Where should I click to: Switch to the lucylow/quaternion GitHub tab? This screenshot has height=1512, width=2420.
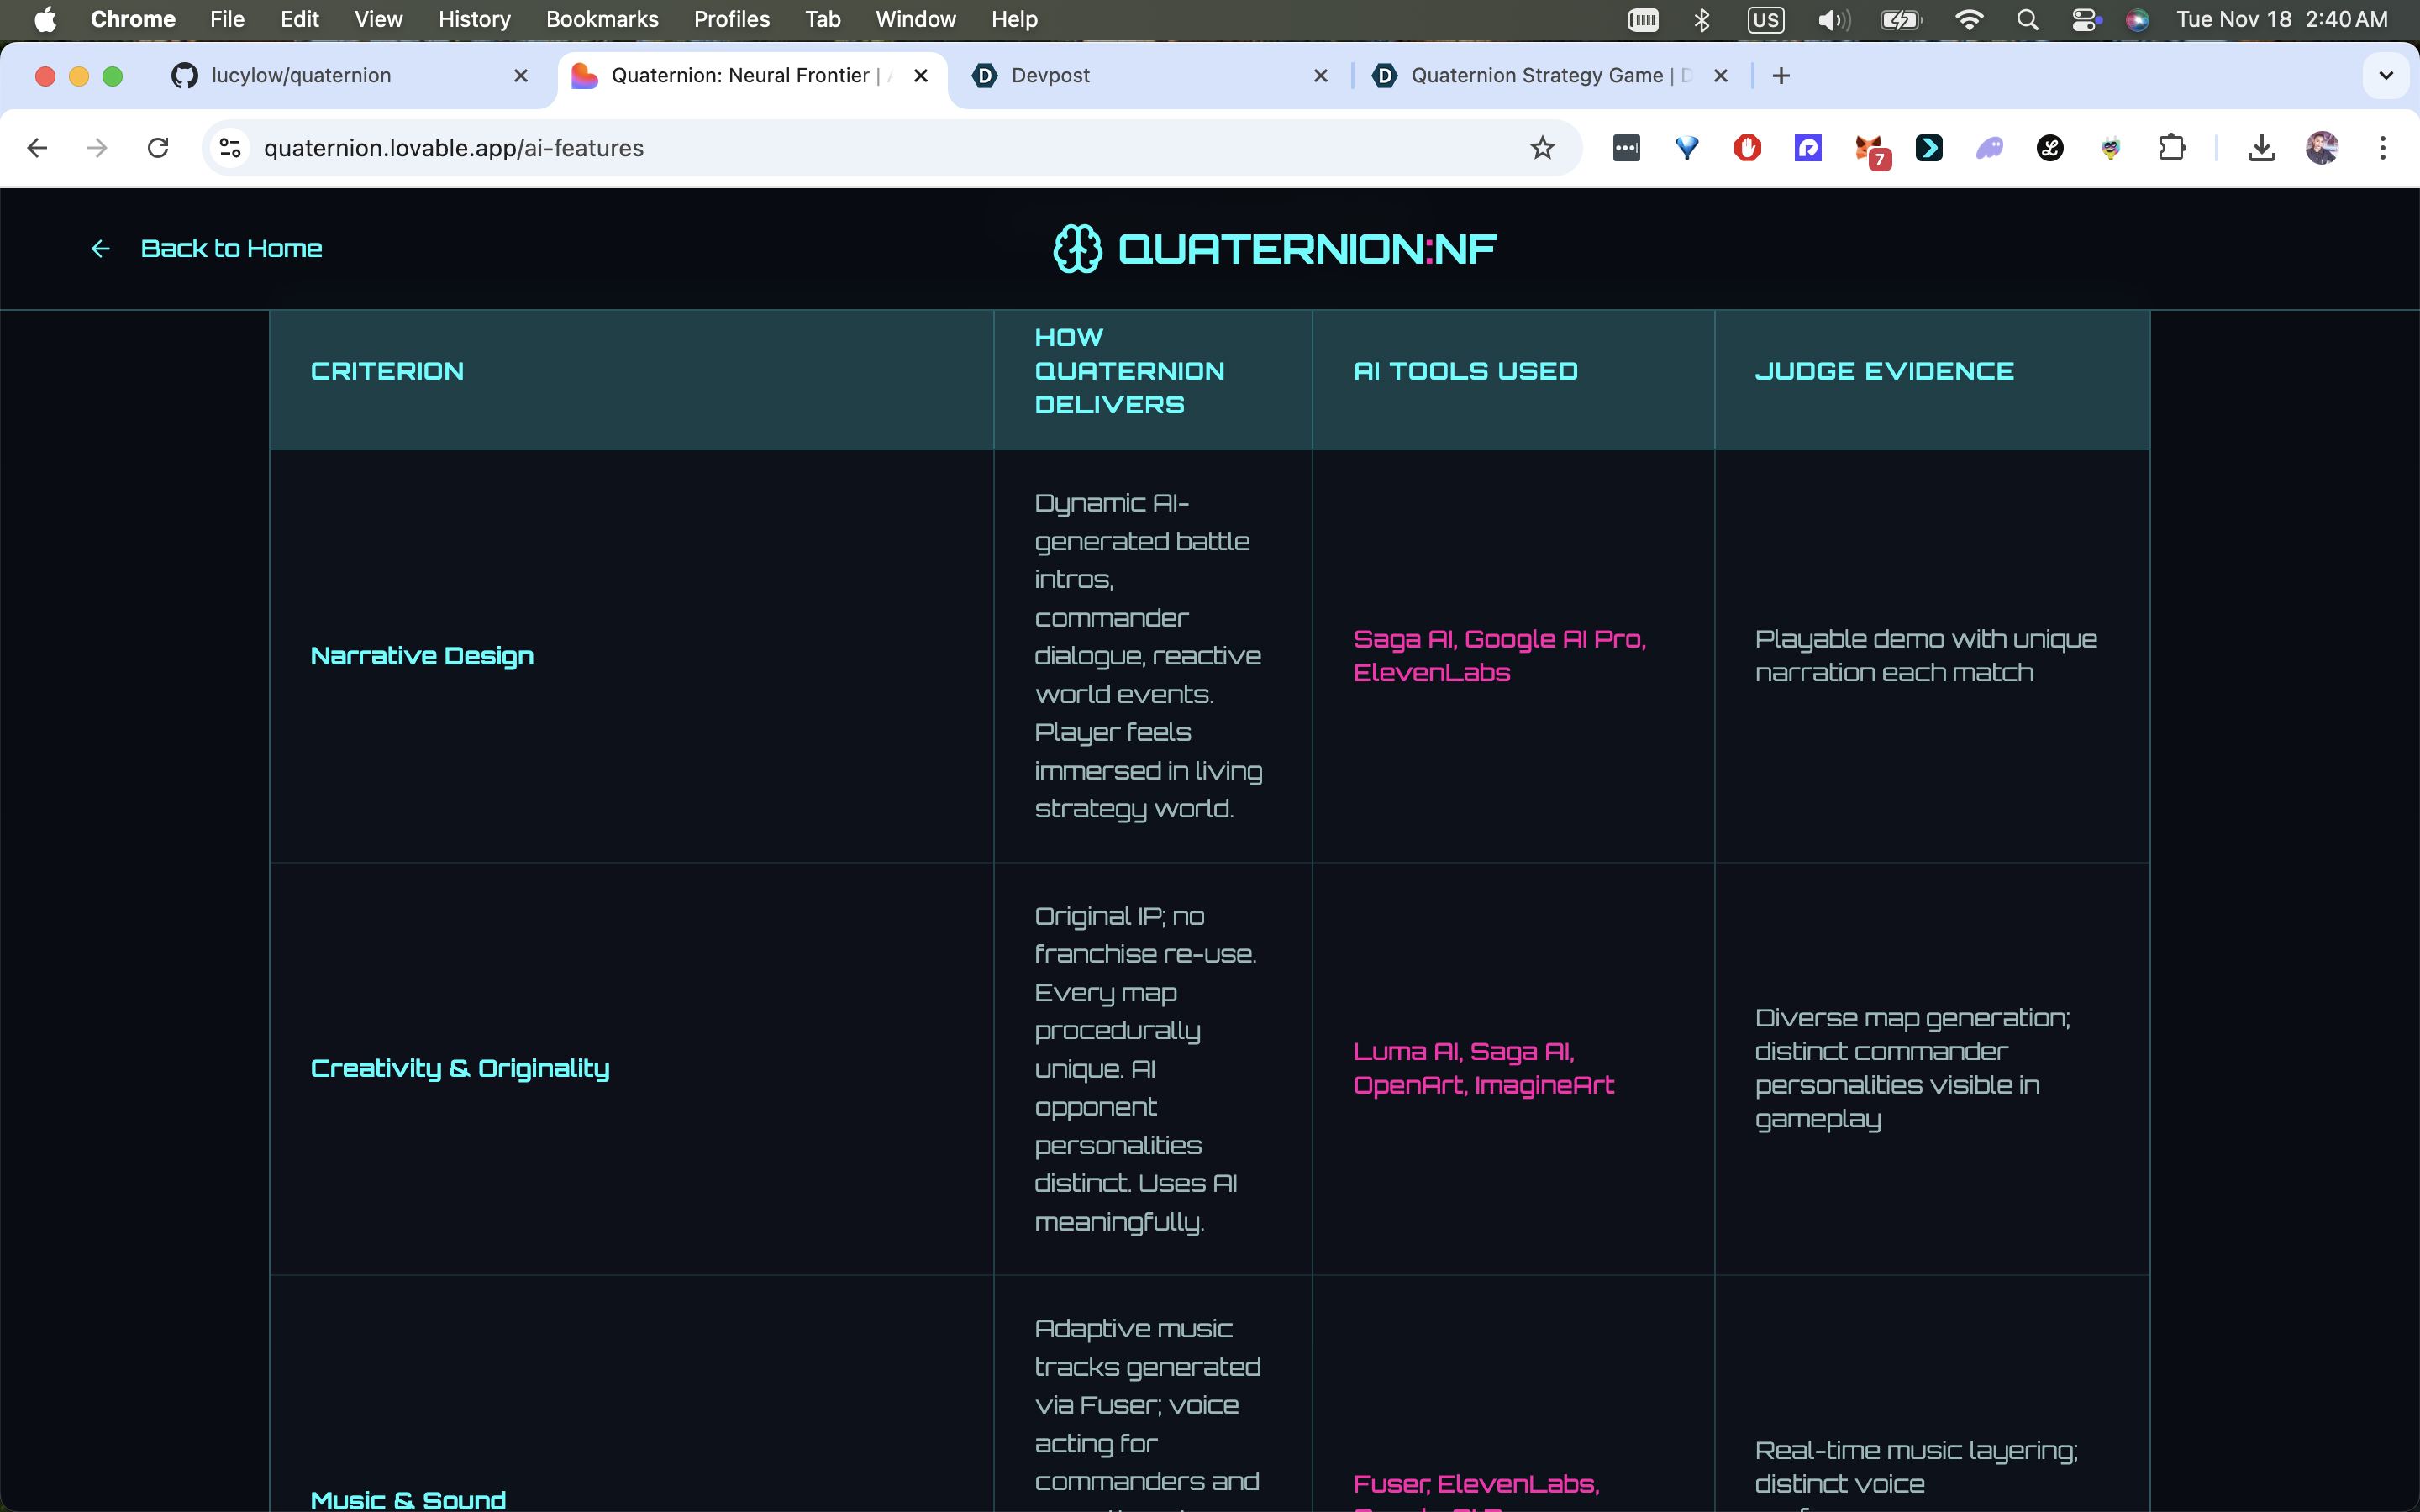click(300, 76)
